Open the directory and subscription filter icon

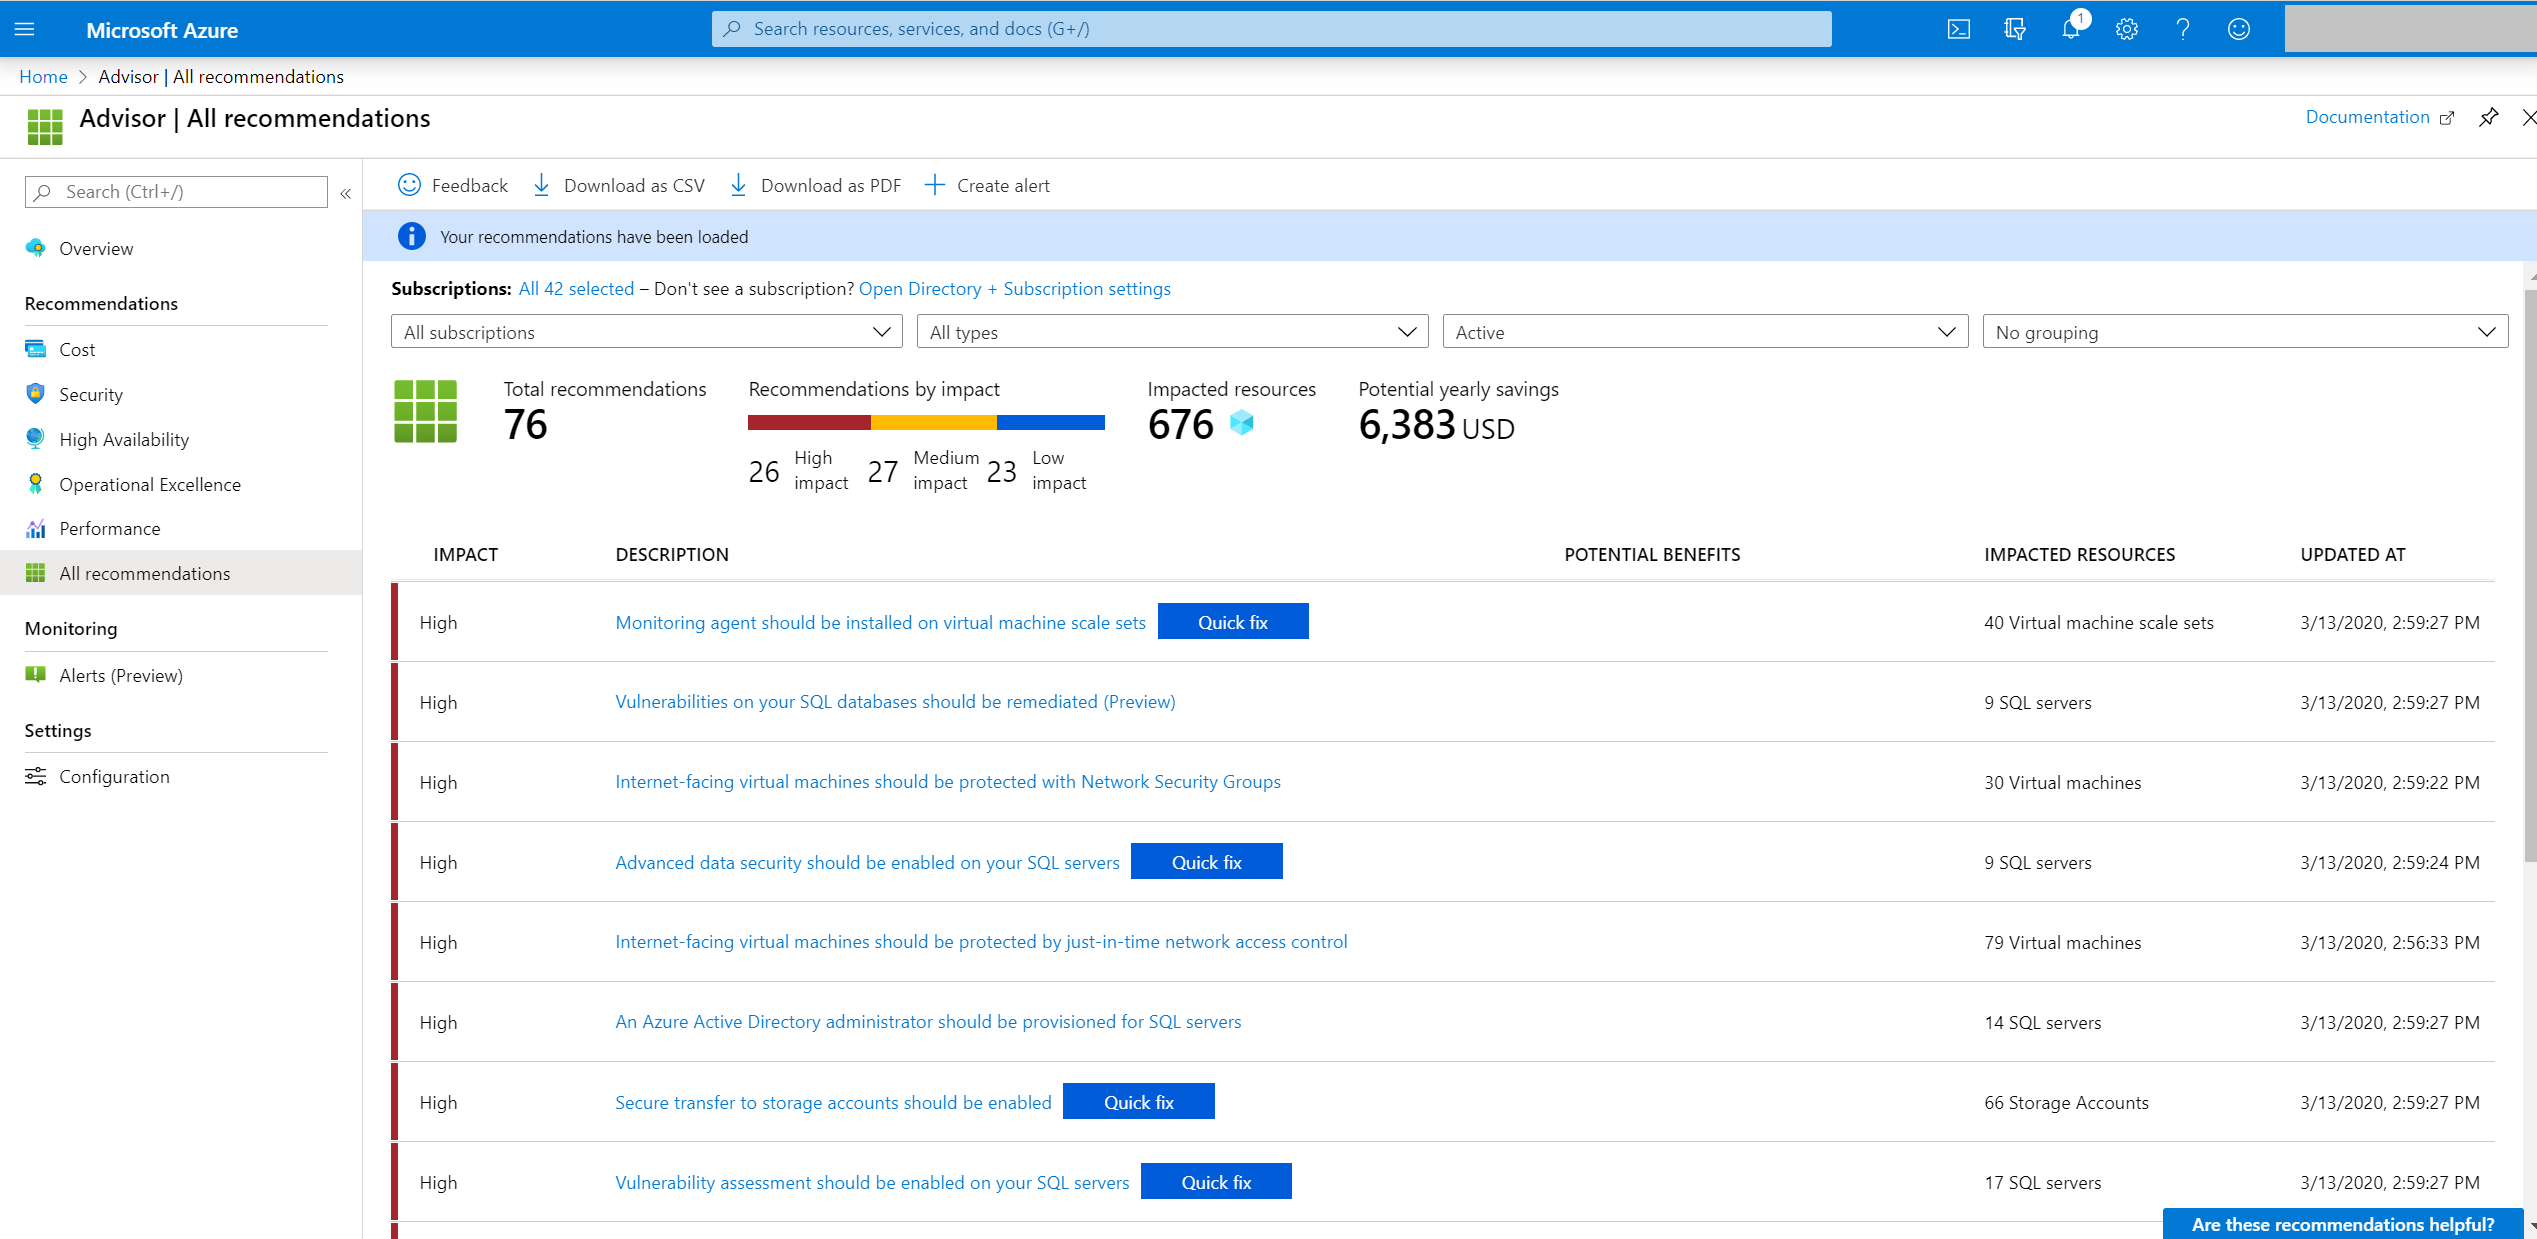2014,29
